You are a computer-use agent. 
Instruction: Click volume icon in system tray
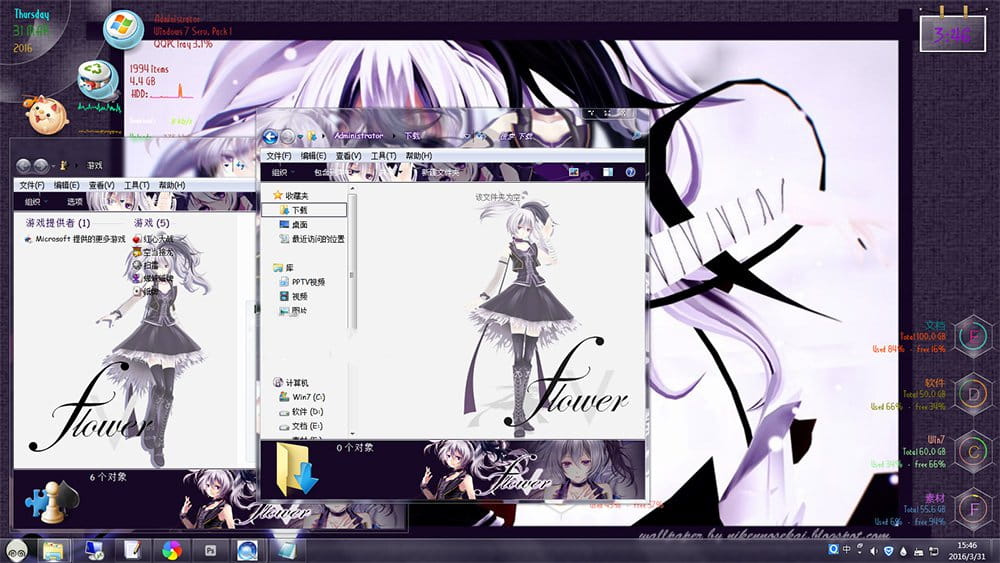coord(874,551)
